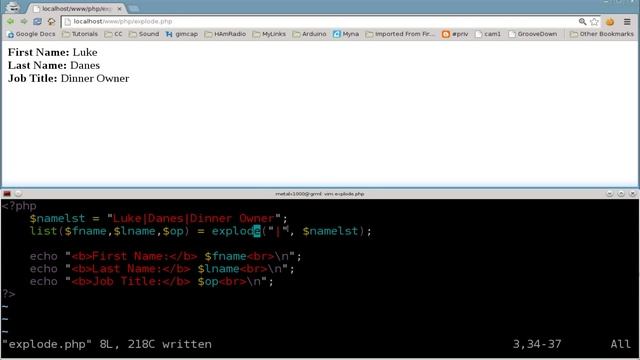
Task: Open the MyLinks bookmark folder
Action: [269, 34]
